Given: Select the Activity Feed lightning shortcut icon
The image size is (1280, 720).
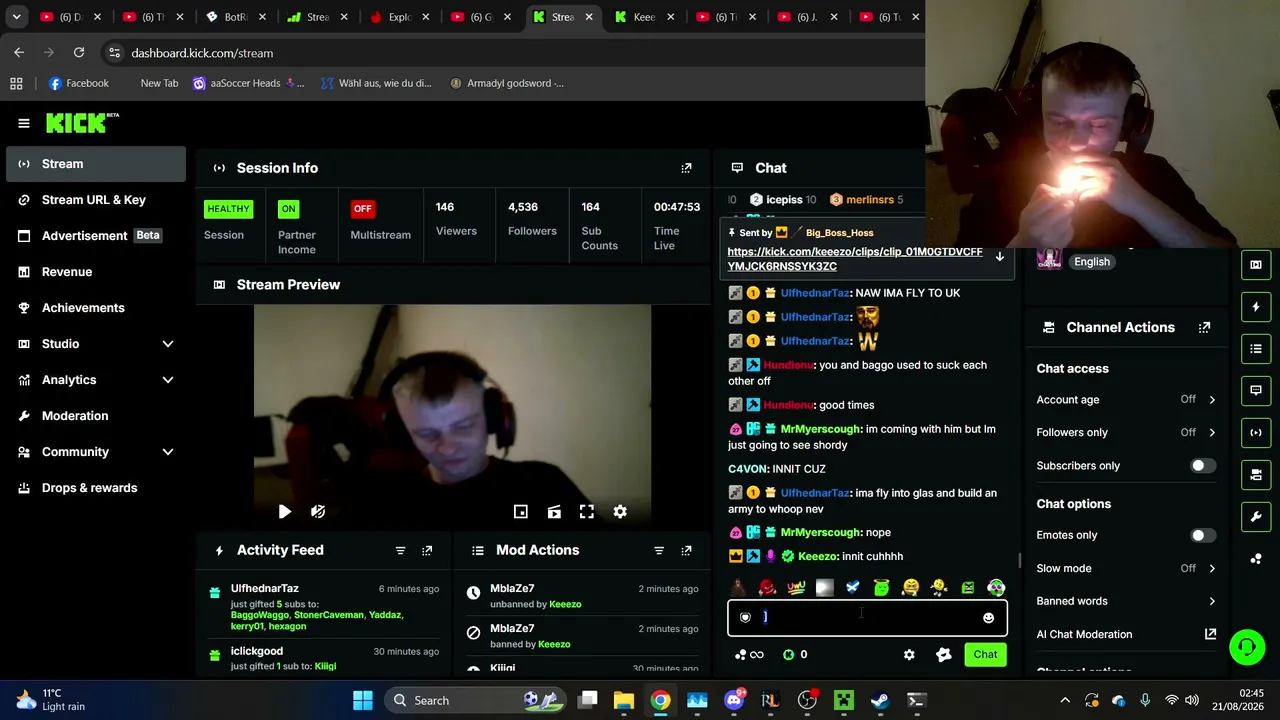Looking at the screenshot, I should pyautogui.click(x=1256, y=307).
